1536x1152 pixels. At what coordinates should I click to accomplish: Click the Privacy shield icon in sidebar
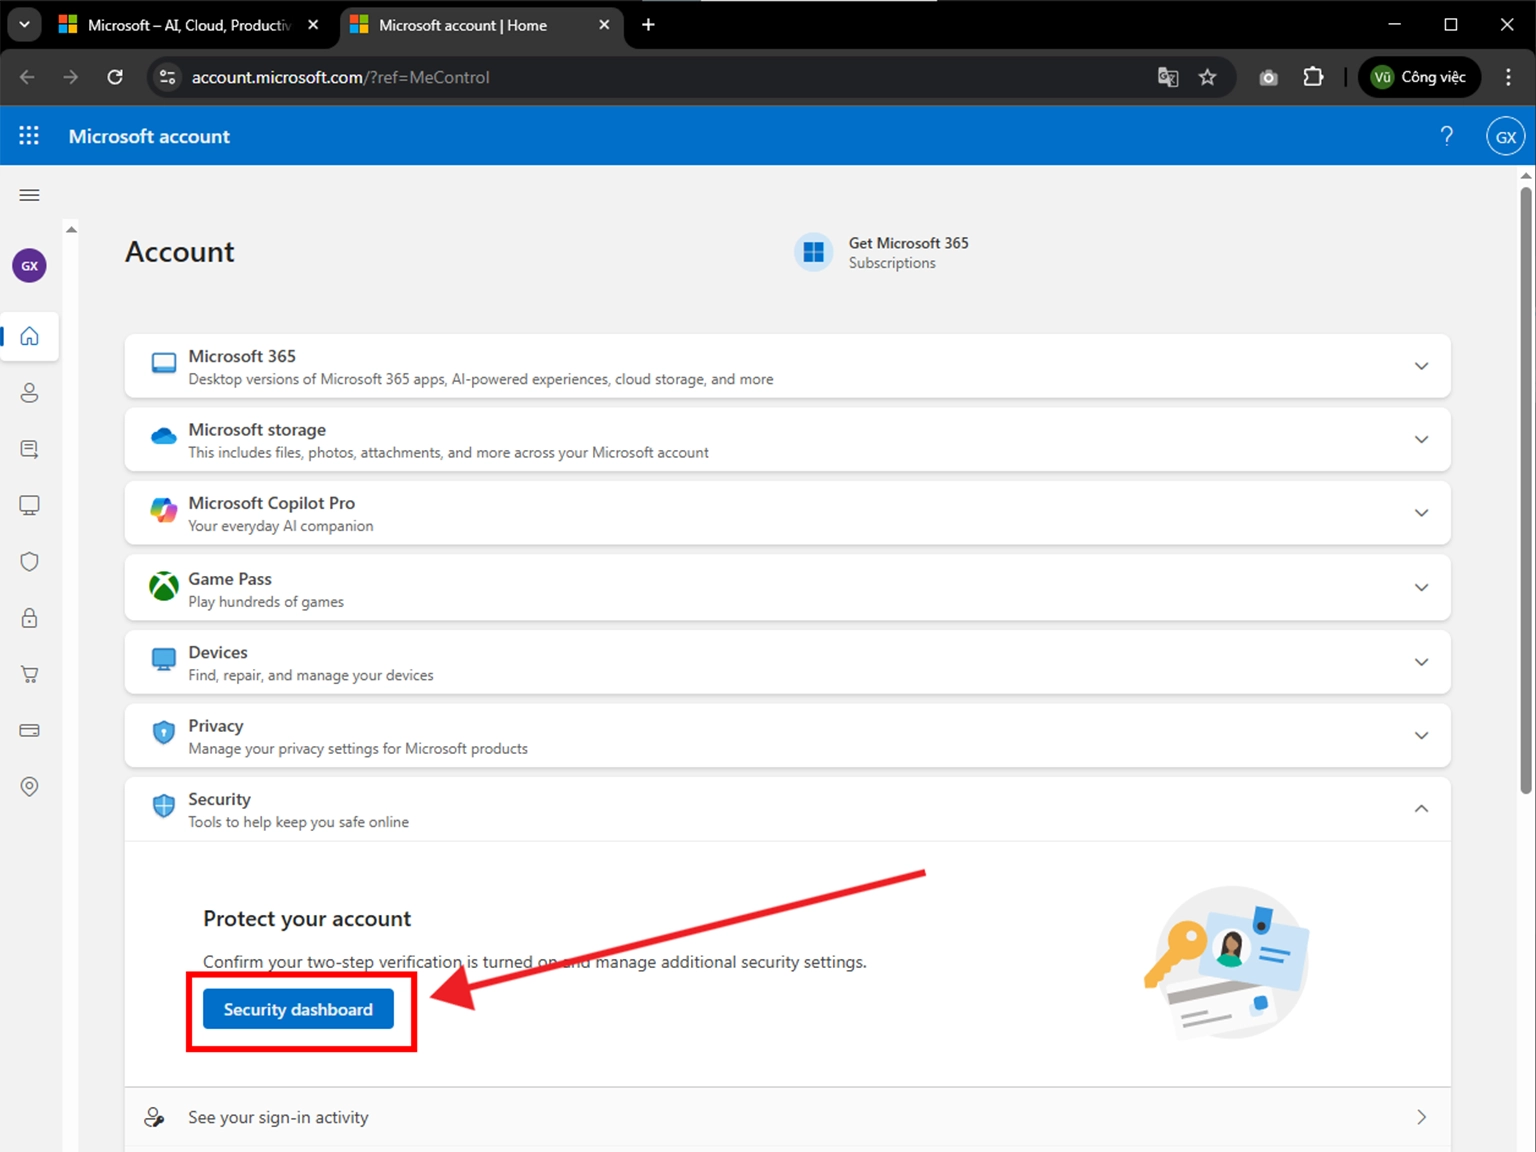tap(29, 561)
